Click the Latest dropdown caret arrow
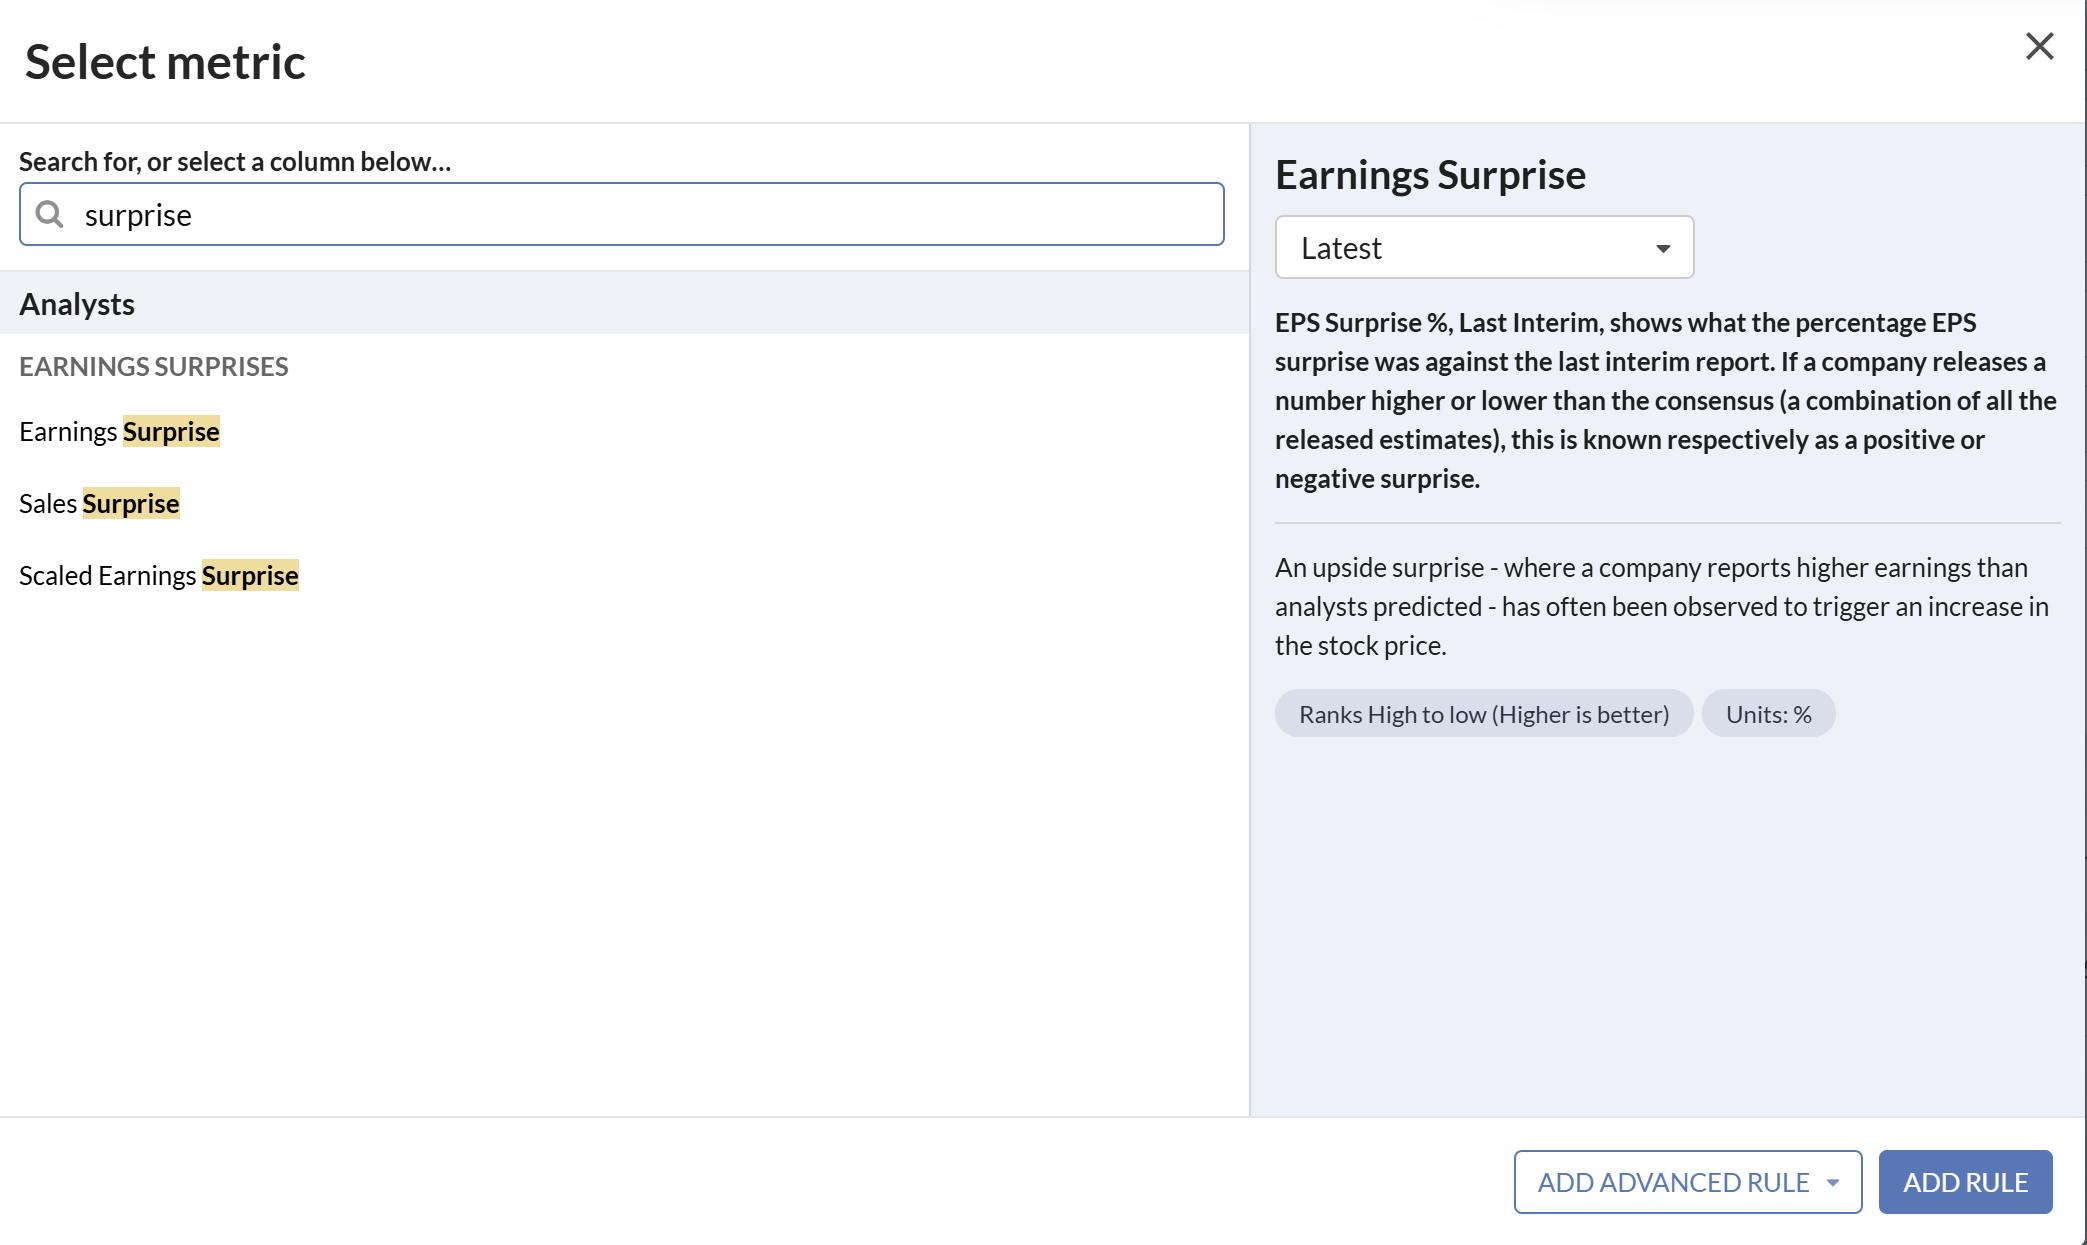Viewport: 2087px width, 1245px height. point(1663,249)
